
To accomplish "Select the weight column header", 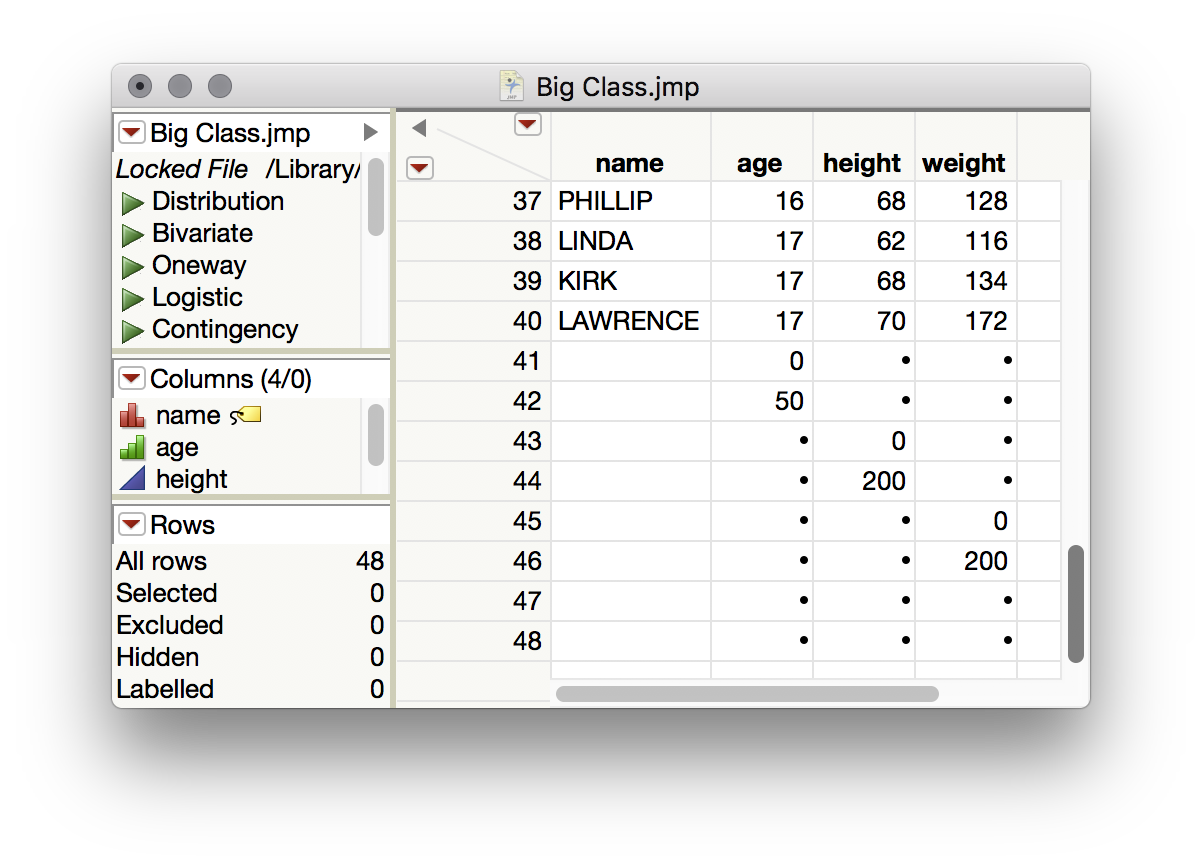I will 964,163.
